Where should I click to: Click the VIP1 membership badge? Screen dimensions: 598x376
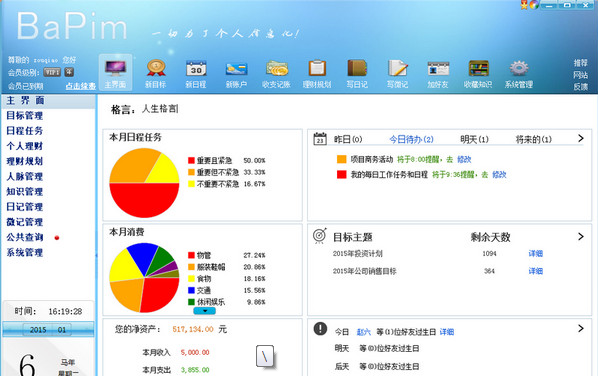click(52, 72)
